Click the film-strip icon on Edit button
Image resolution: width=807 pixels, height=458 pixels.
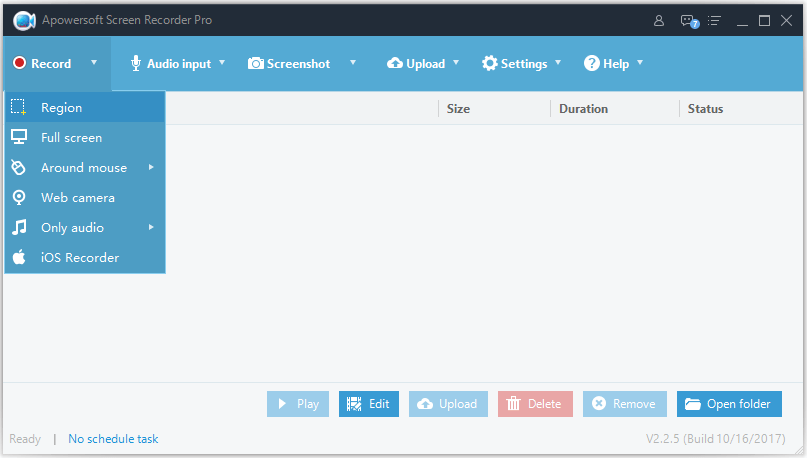354,404
